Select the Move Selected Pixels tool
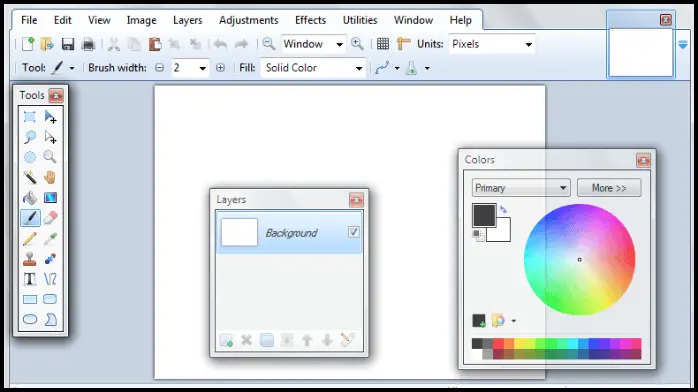 pyautogui.click(x=50, y=117)
